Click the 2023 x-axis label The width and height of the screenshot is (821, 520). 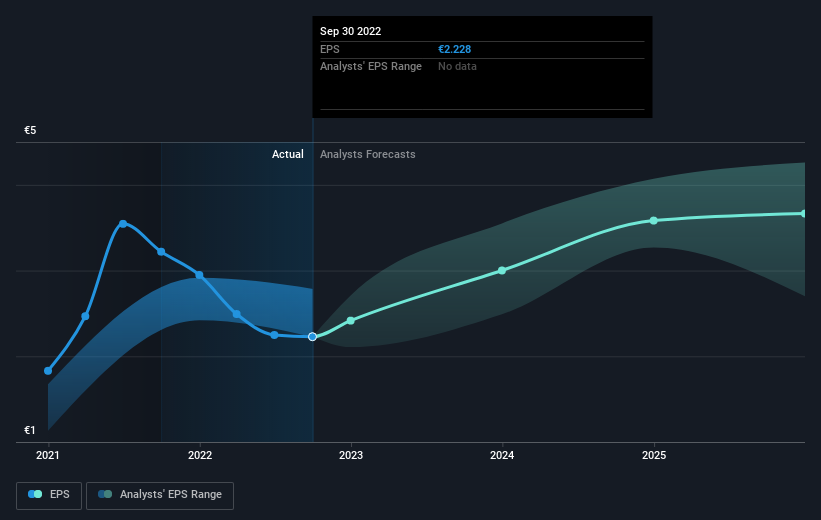tap(351, 456)
